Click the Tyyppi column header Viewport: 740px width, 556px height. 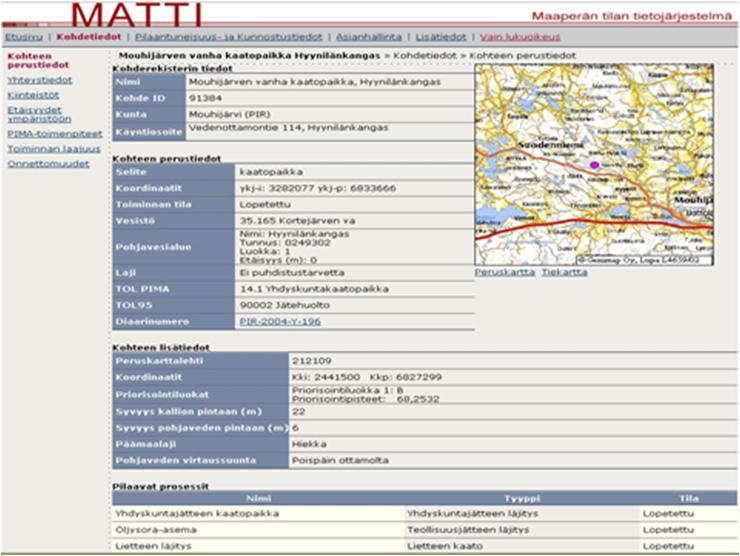click(x=522, y=498)
